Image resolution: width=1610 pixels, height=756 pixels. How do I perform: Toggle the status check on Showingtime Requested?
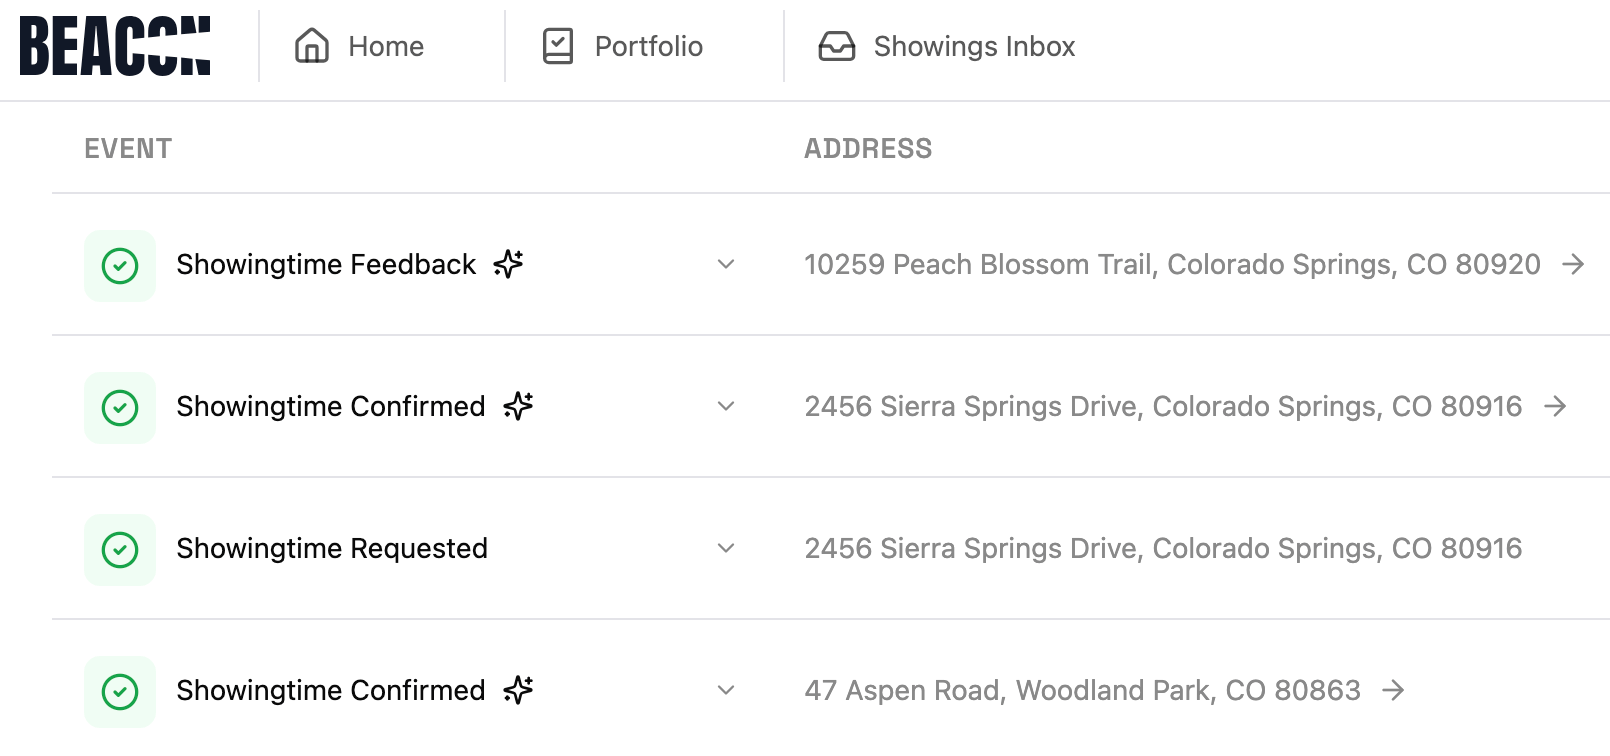tap(120, 549)
